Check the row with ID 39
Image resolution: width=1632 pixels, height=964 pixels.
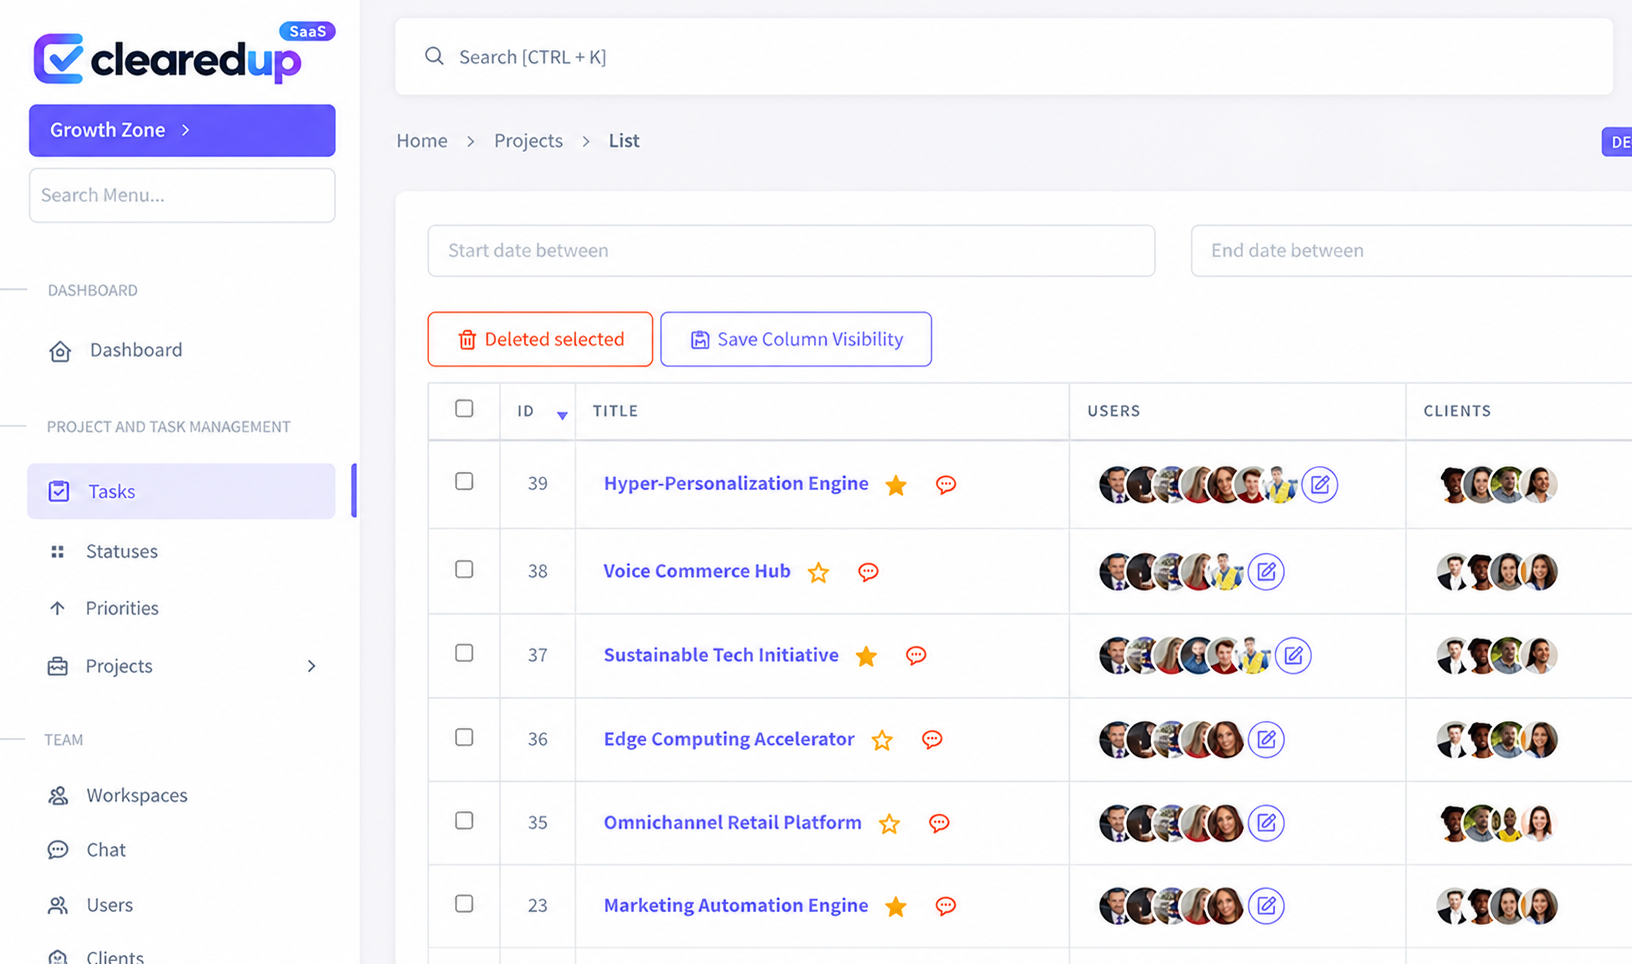[464, 481]
